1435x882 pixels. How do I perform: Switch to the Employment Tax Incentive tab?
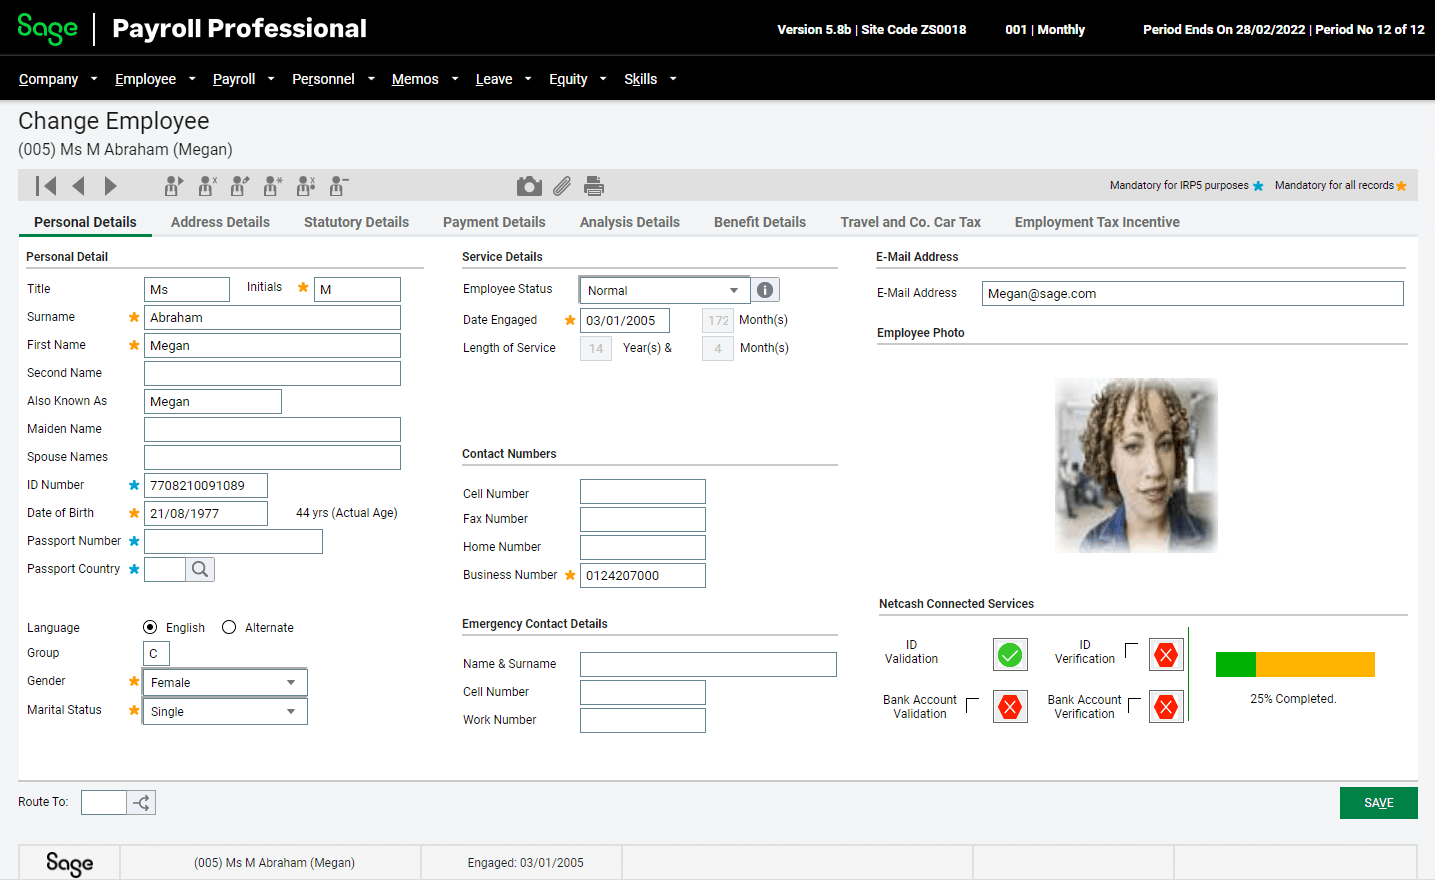point(1097,222)
